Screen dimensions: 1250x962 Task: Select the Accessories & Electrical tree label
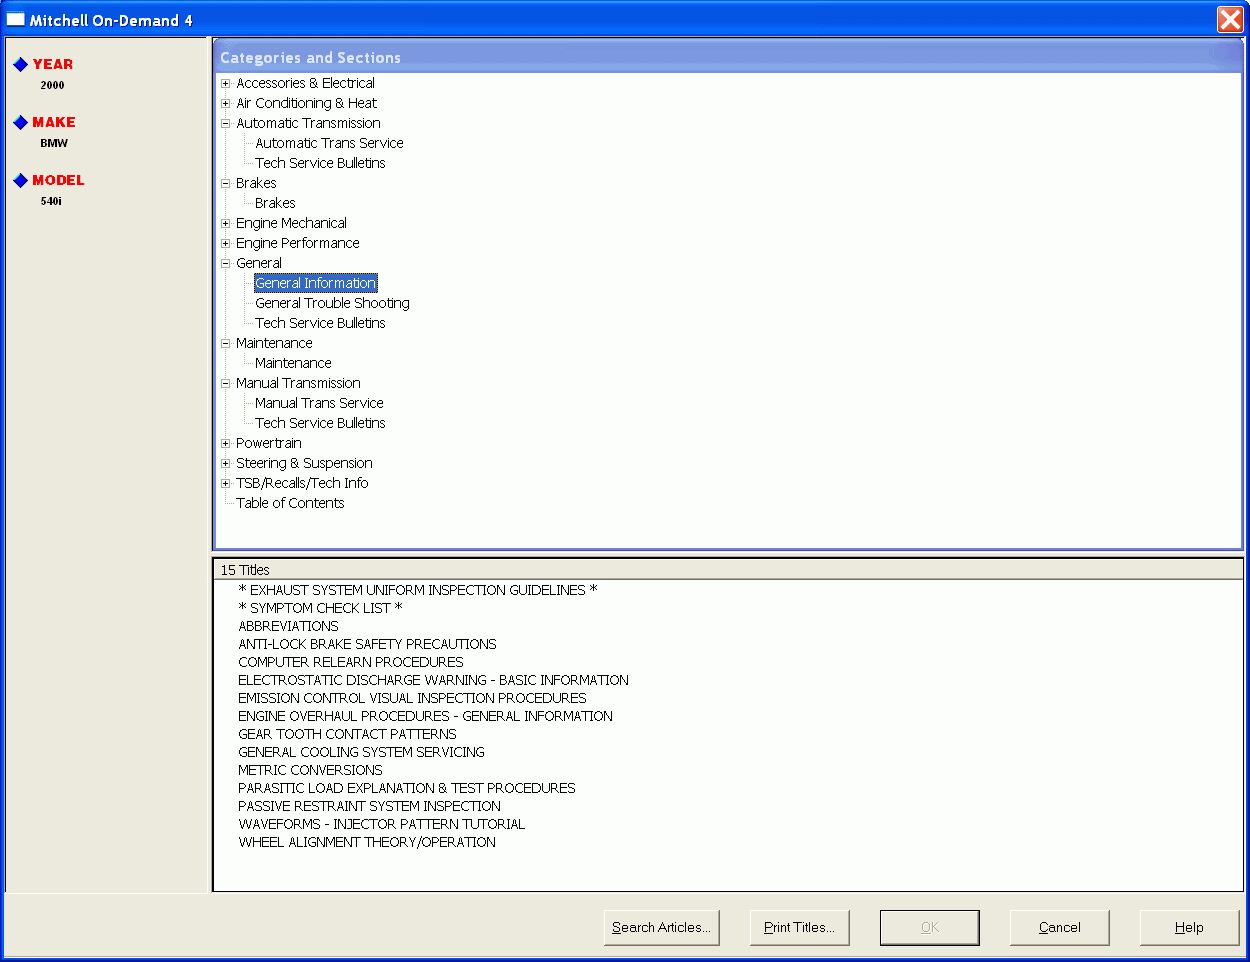(x=305, y=83)
